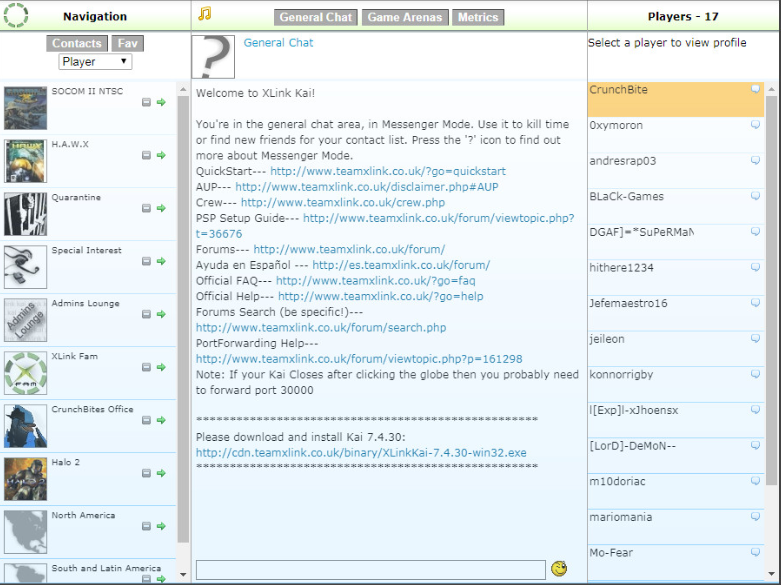This screenshot has height=585, width=781.
Task: Select the XLink Fam thumbnail
Action: pyautogui.click(x=25, y=373)
